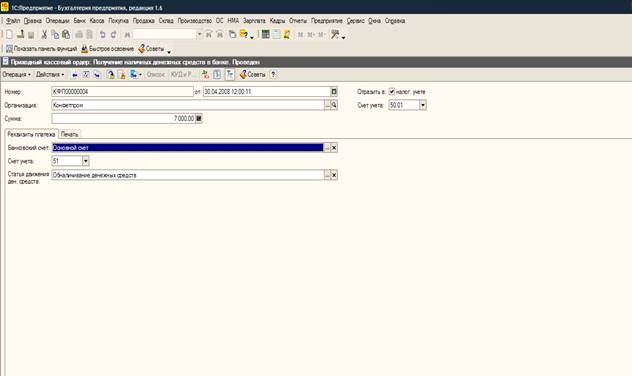This screenshot has height=376, width=632.
Task: Switch to the Печать tab
Action: (70, 134)
